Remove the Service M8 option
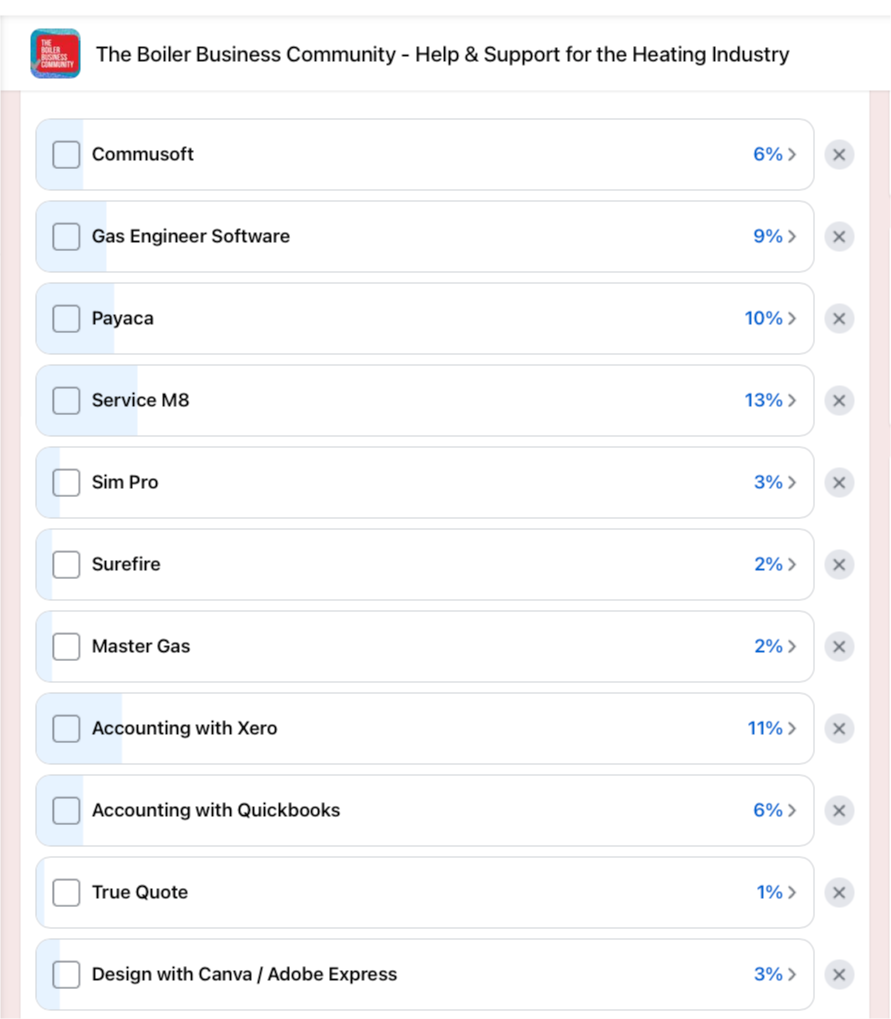This screenshot has width=891, height=1019. coord(839,401)
